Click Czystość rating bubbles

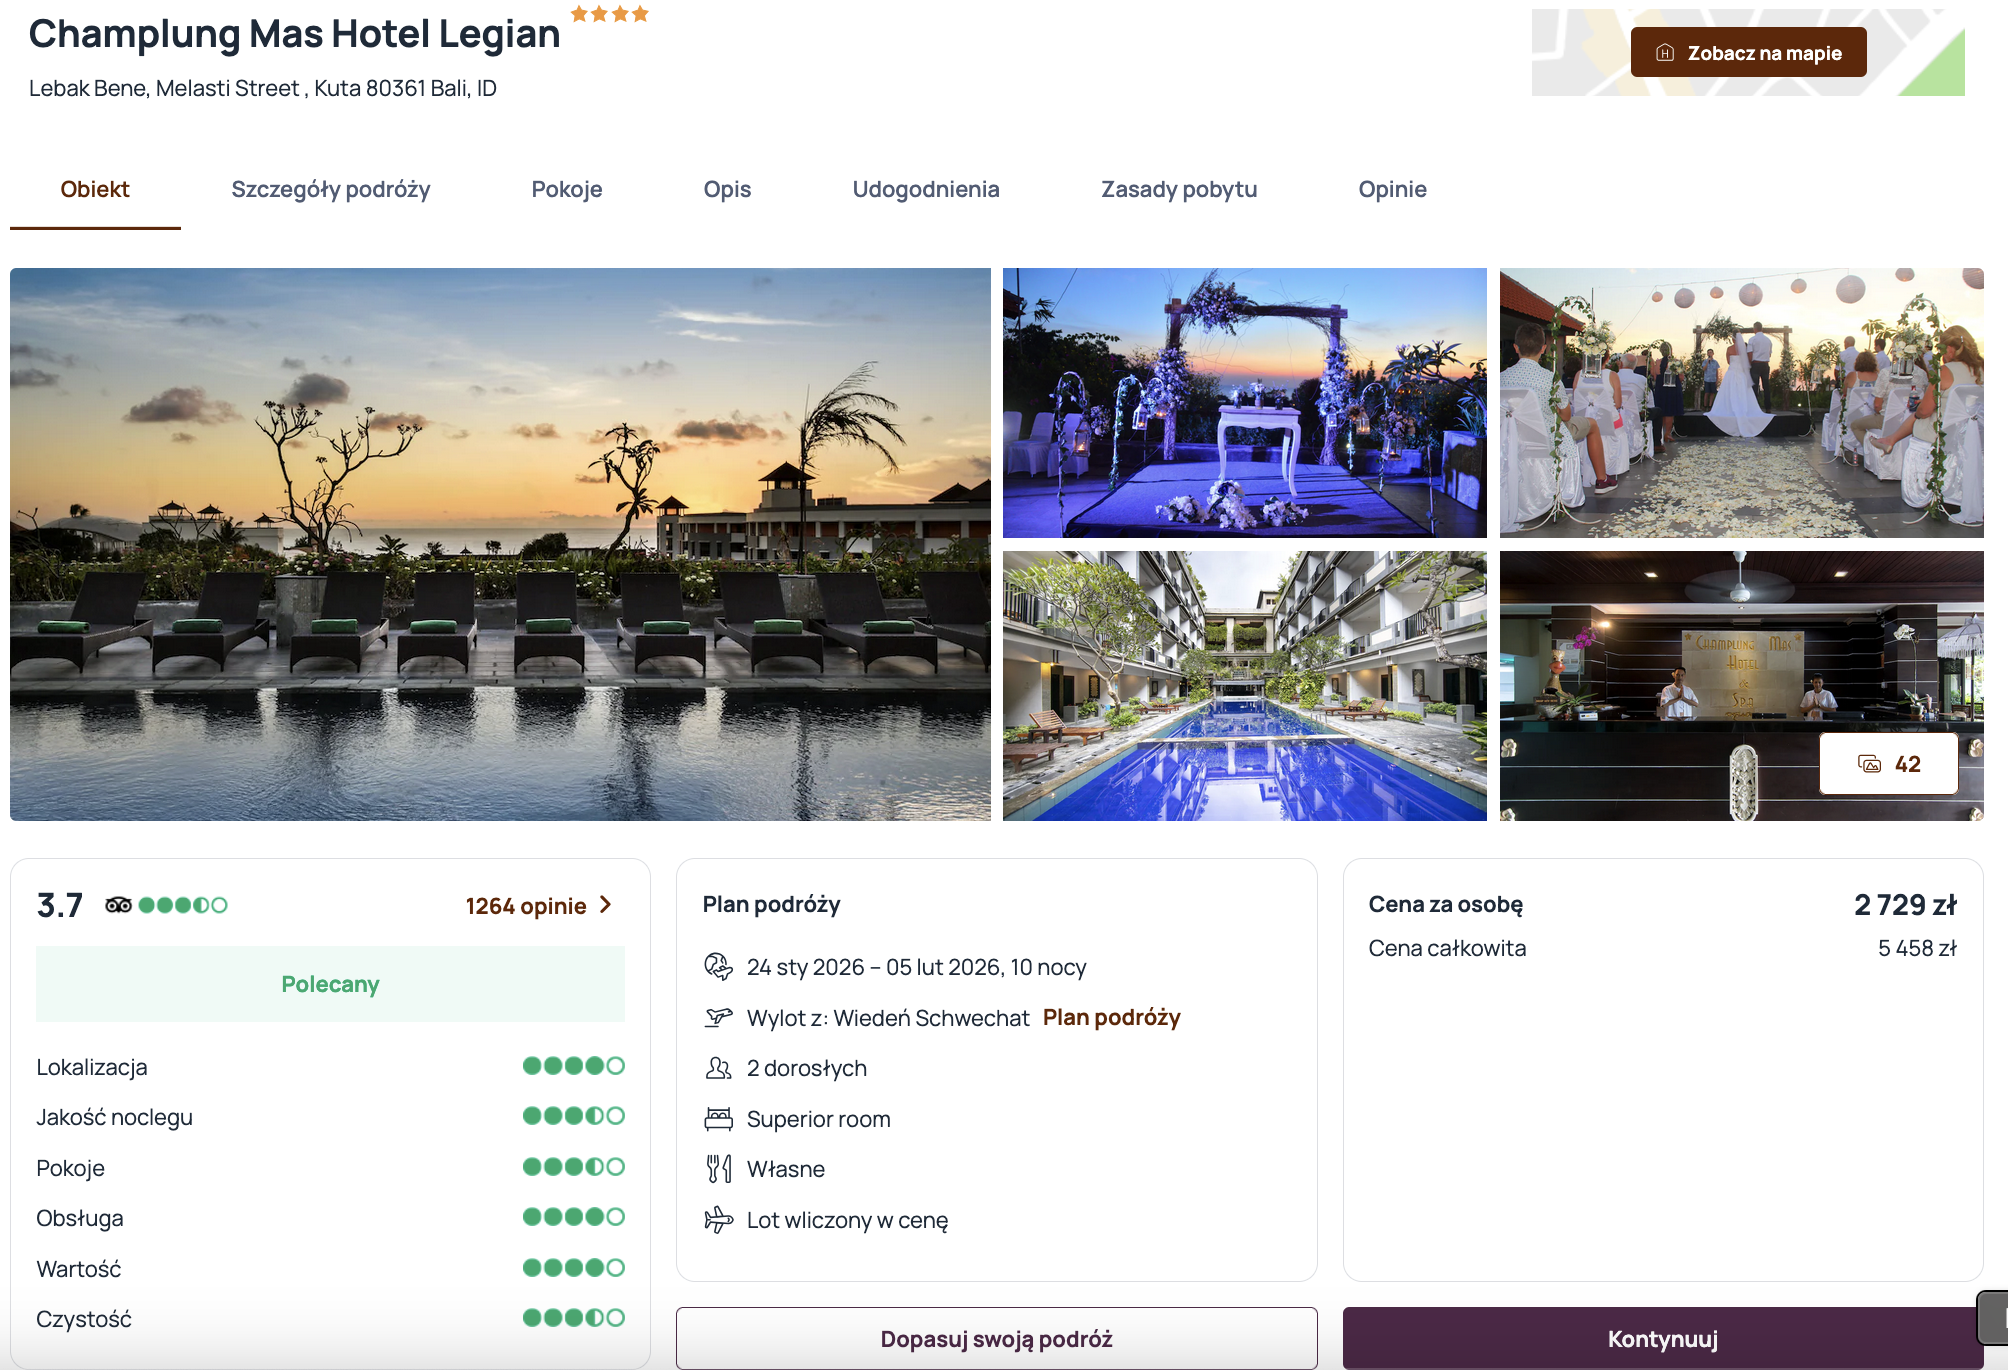(x=574, y=1318)
